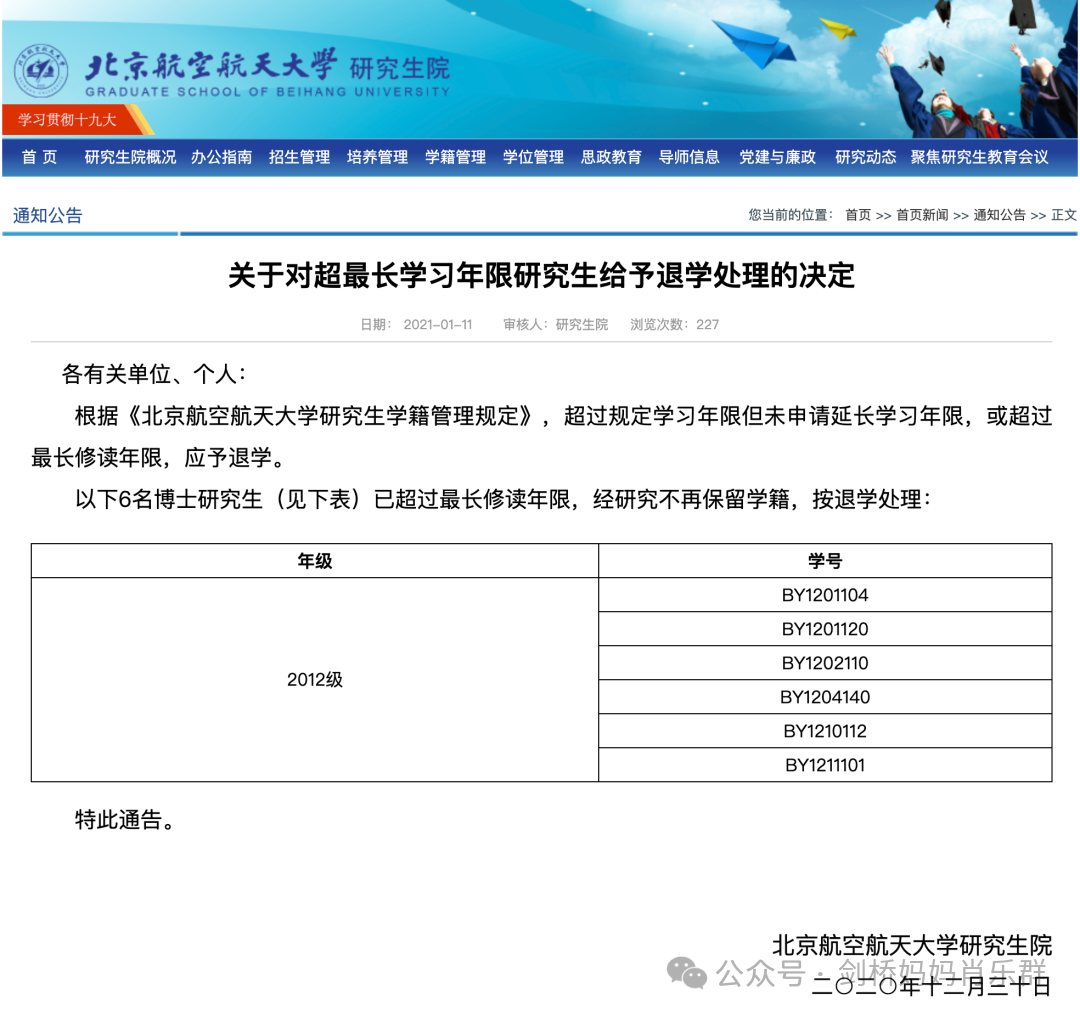Navigate to 培养管理
Image resolution: width=1080 pixels, height=1016 pixels.
click(376, 157)
